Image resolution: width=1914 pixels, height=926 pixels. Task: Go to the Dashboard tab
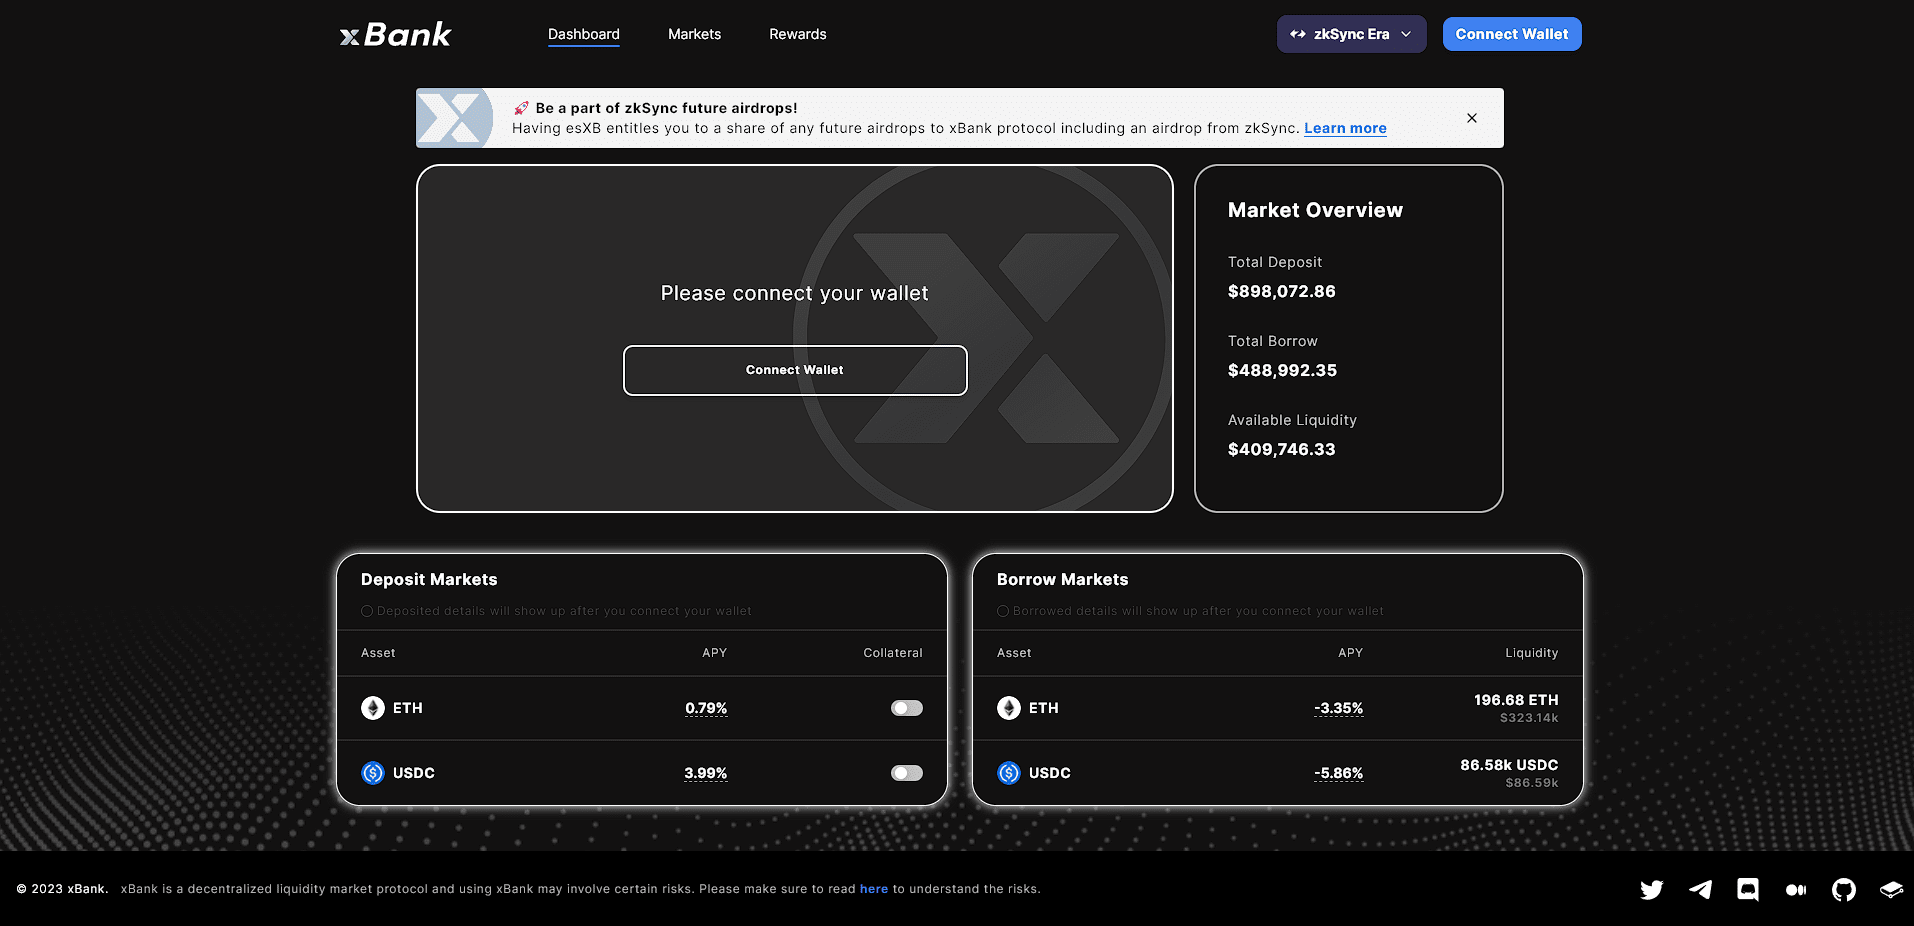coord(584,34)
